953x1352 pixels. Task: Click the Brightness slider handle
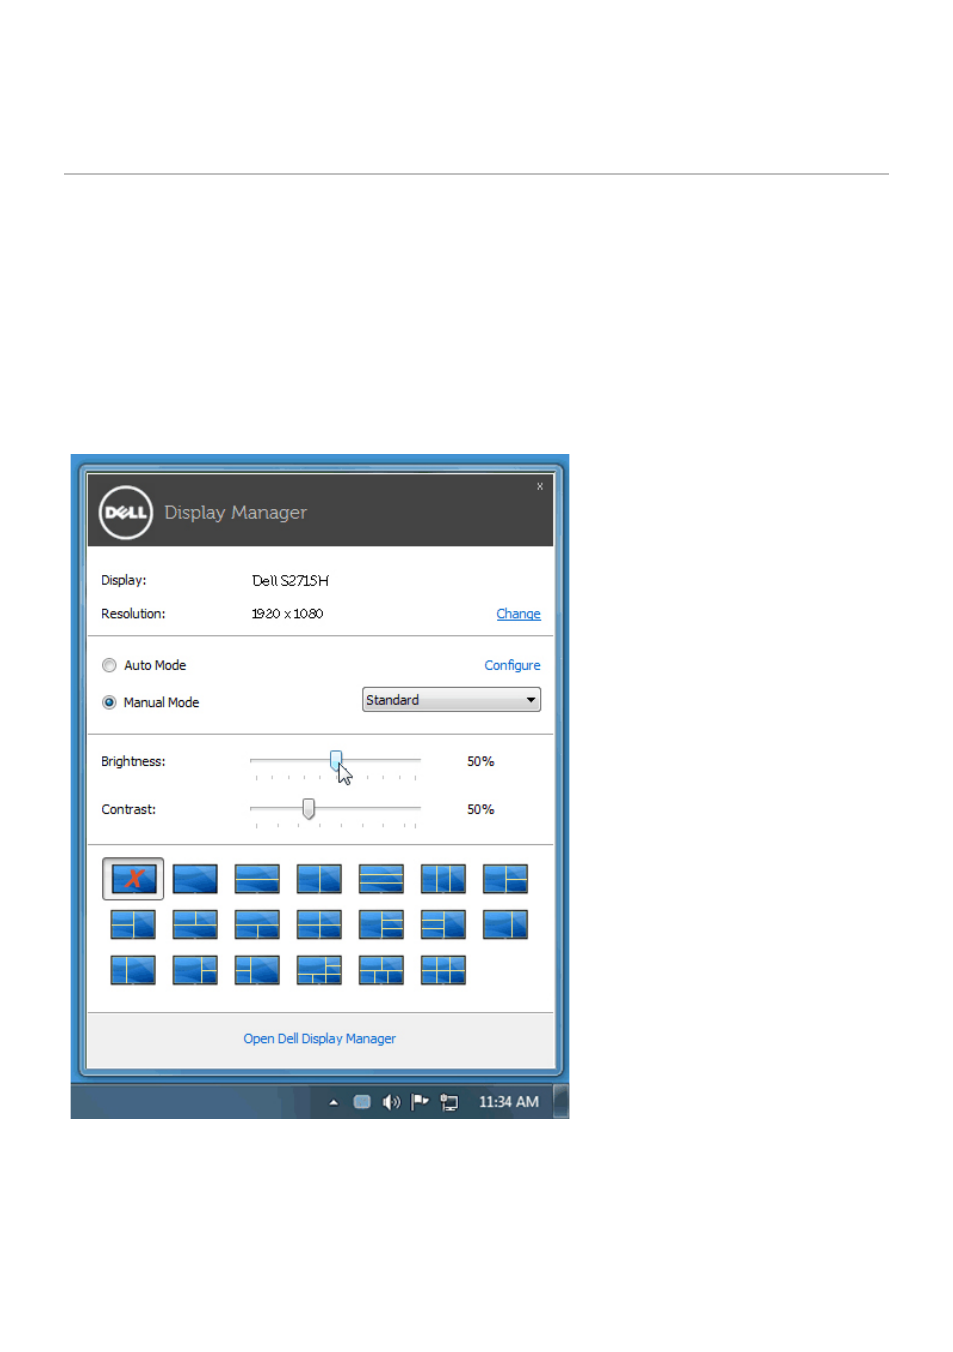click(336, 761)
